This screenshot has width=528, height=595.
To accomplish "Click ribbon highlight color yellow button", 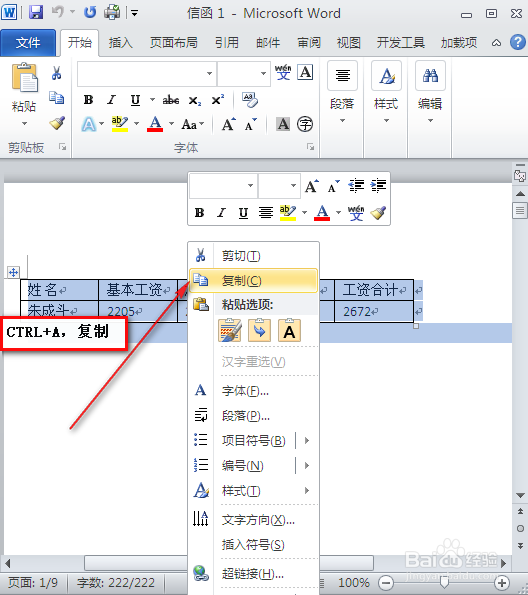I will click(120, 124).
